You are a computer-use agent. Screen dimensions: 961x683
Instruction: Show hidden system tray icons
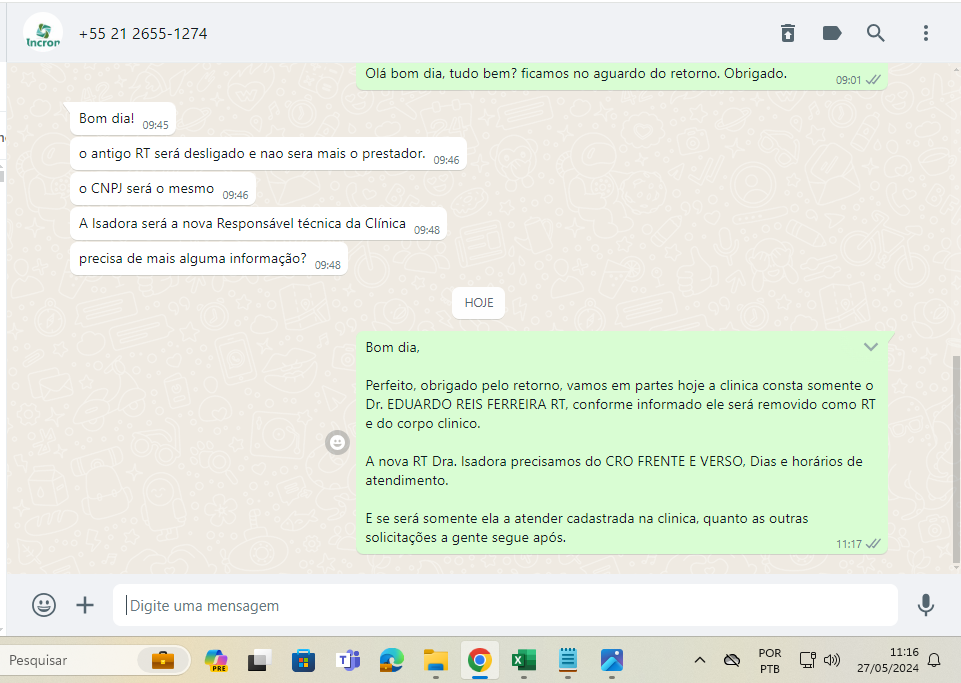pyautogui.click(x=699, y=660)
